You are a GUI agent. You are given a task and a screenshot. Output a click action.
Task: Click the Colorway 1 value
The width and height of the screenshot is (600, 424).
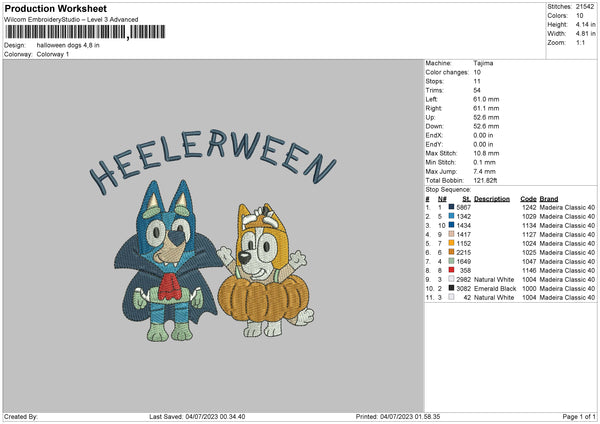53,54
